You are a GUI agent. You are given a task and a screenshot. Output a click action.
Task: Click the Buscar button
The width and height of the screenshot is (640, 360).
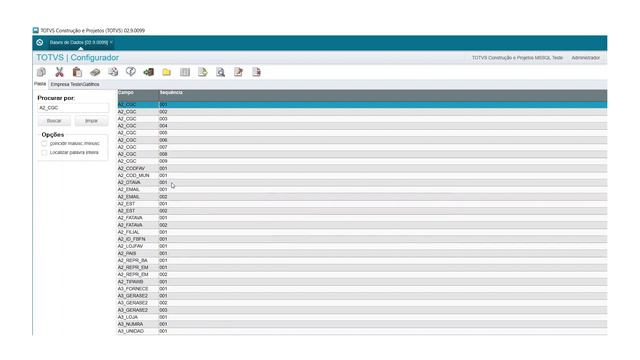[x=54, y=121]
